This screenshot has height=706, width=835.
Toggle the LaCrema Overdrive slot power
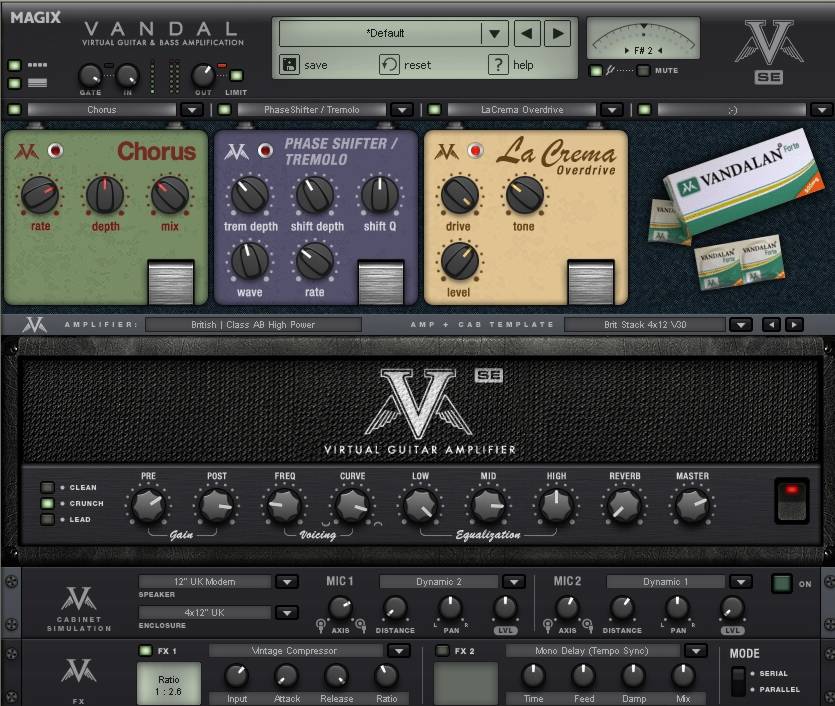(x=435, y=110)
